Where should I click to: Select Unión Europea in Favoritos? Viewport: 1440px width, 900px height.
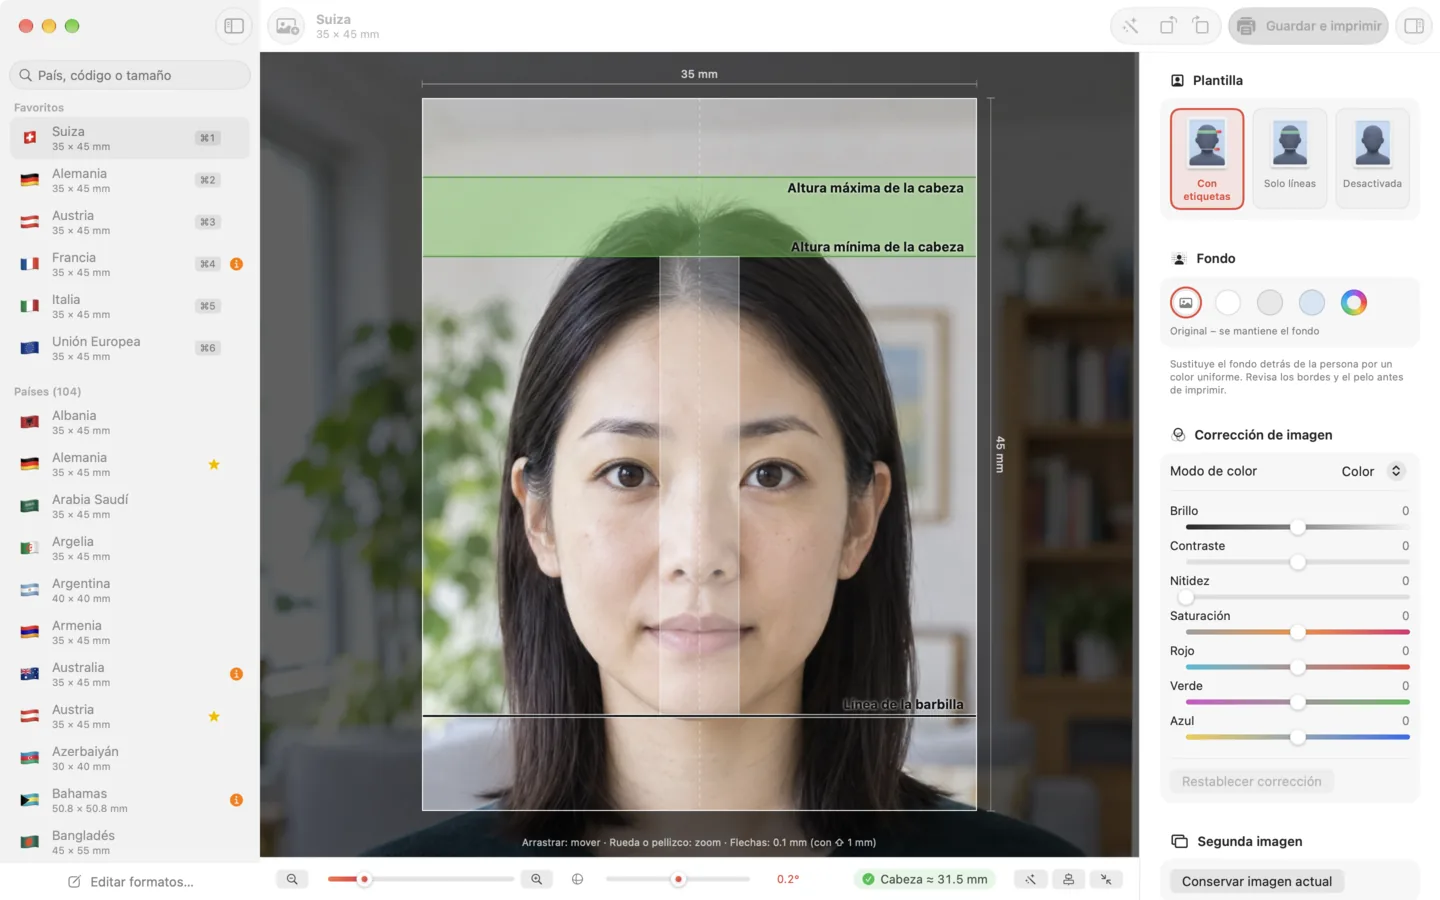[130, 348]
